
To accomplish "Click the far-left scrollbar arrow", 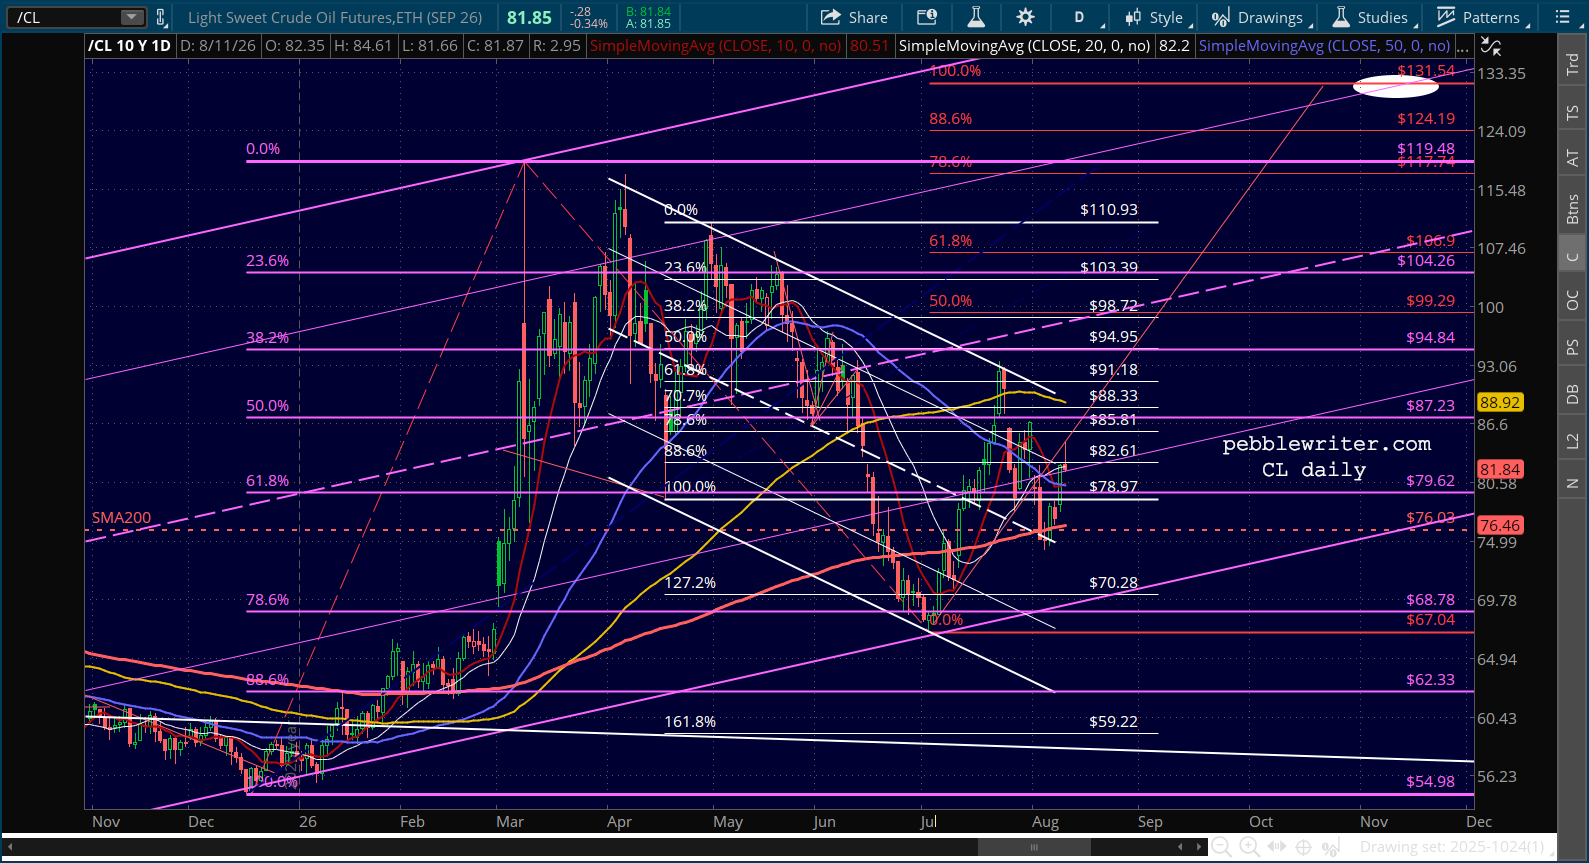I will [x=11, y=847].
